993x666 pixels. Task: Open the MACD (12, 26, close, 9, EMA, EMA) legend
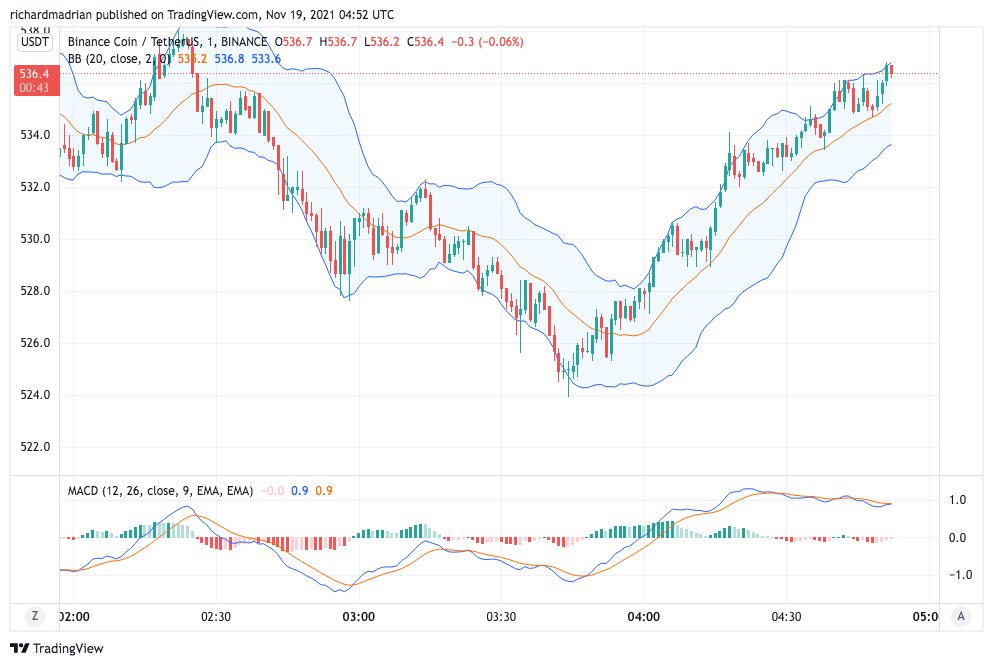159,491
